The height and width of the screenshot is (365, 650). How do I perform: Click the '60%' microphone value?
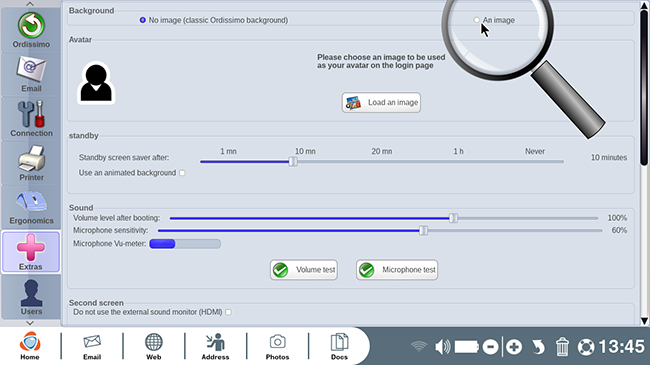(619, 231)
